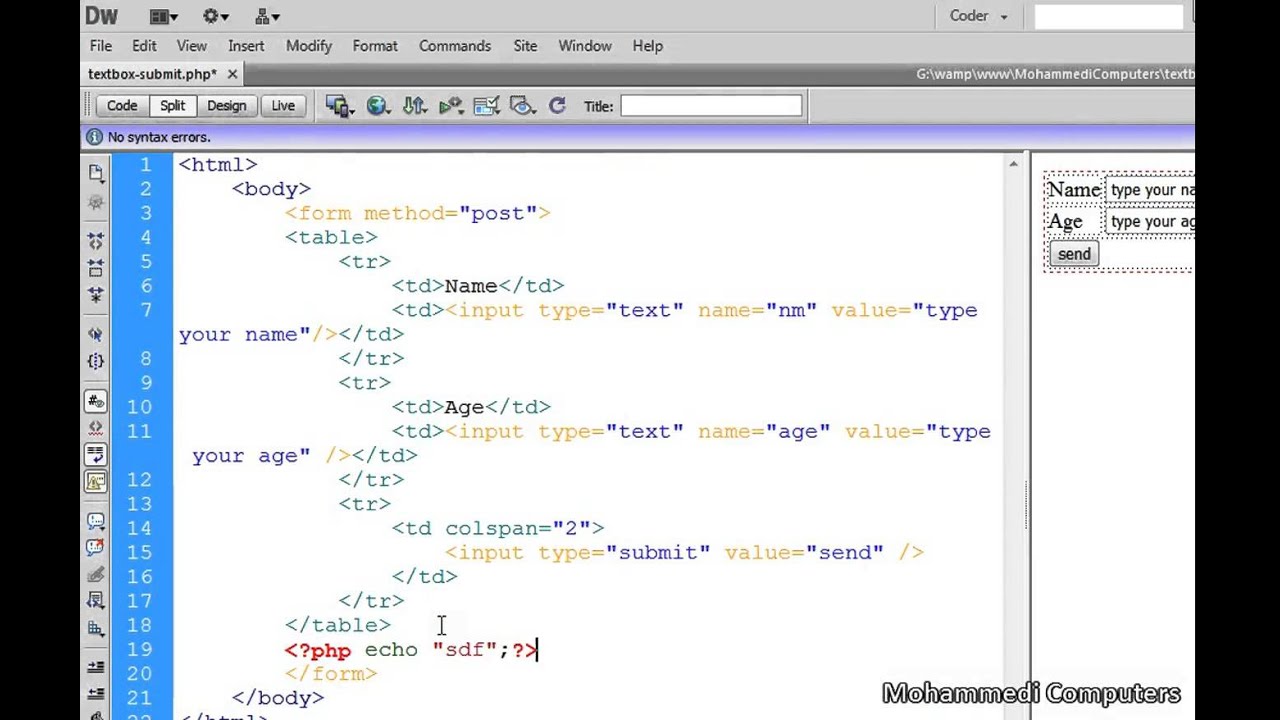Click the Collapse Selection icon
Screen dimensions: 1280x720
(x=96, y=267)
